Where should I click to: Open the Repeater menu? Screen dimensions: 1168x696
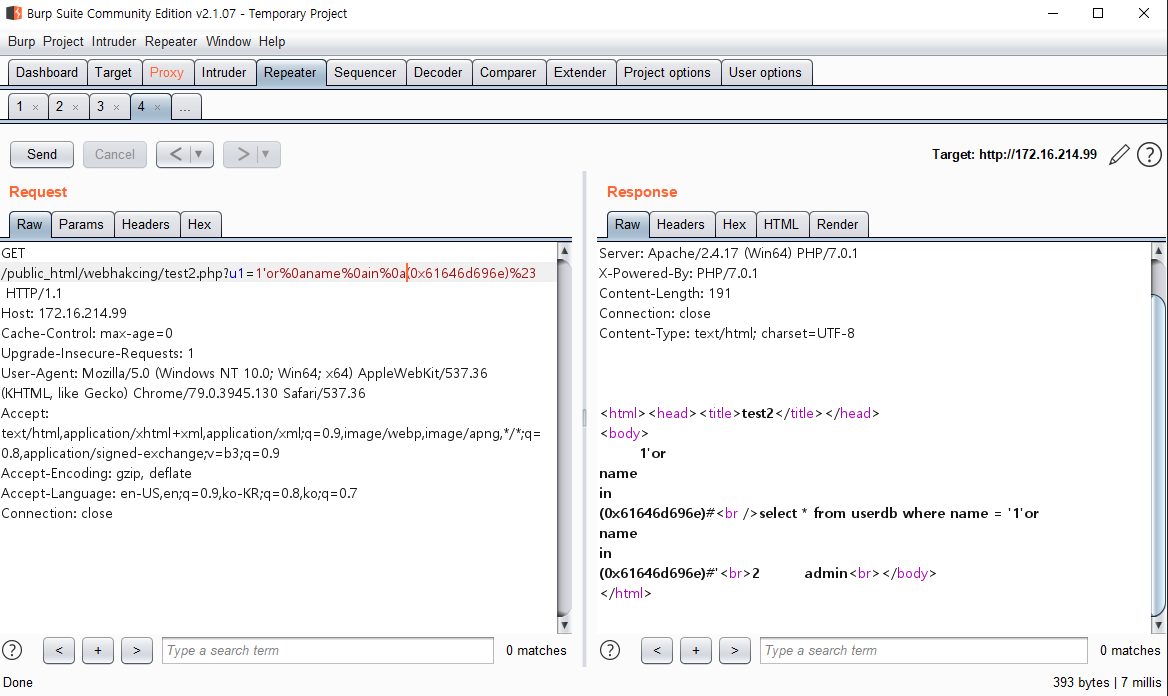point(171,42)
